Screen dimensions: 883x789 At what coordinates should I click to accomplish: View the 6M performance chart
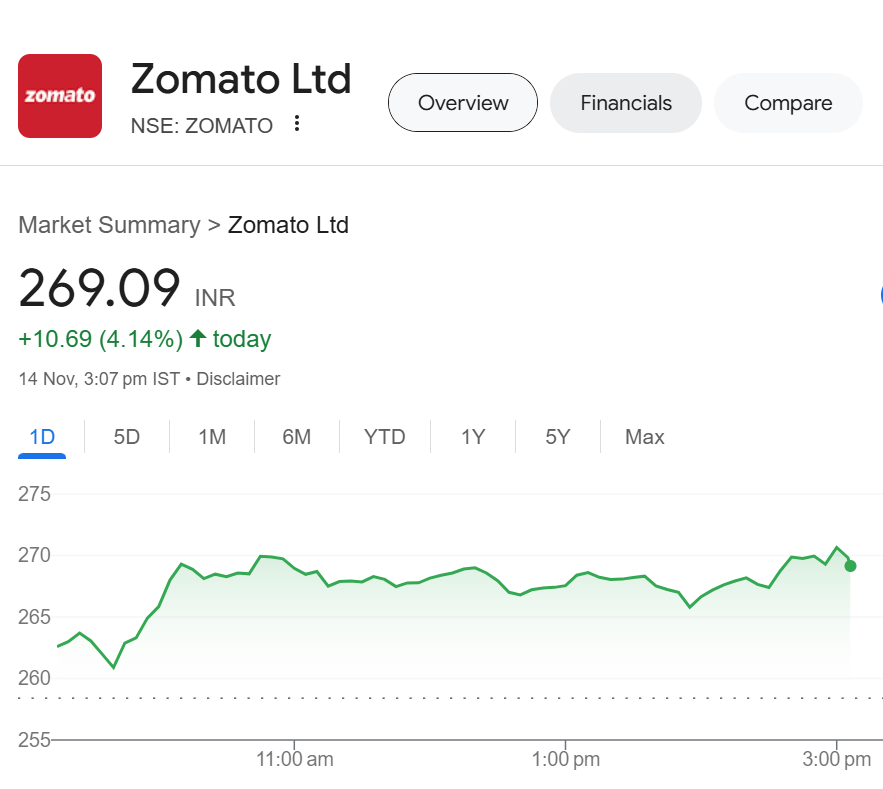tap(296, 436)
